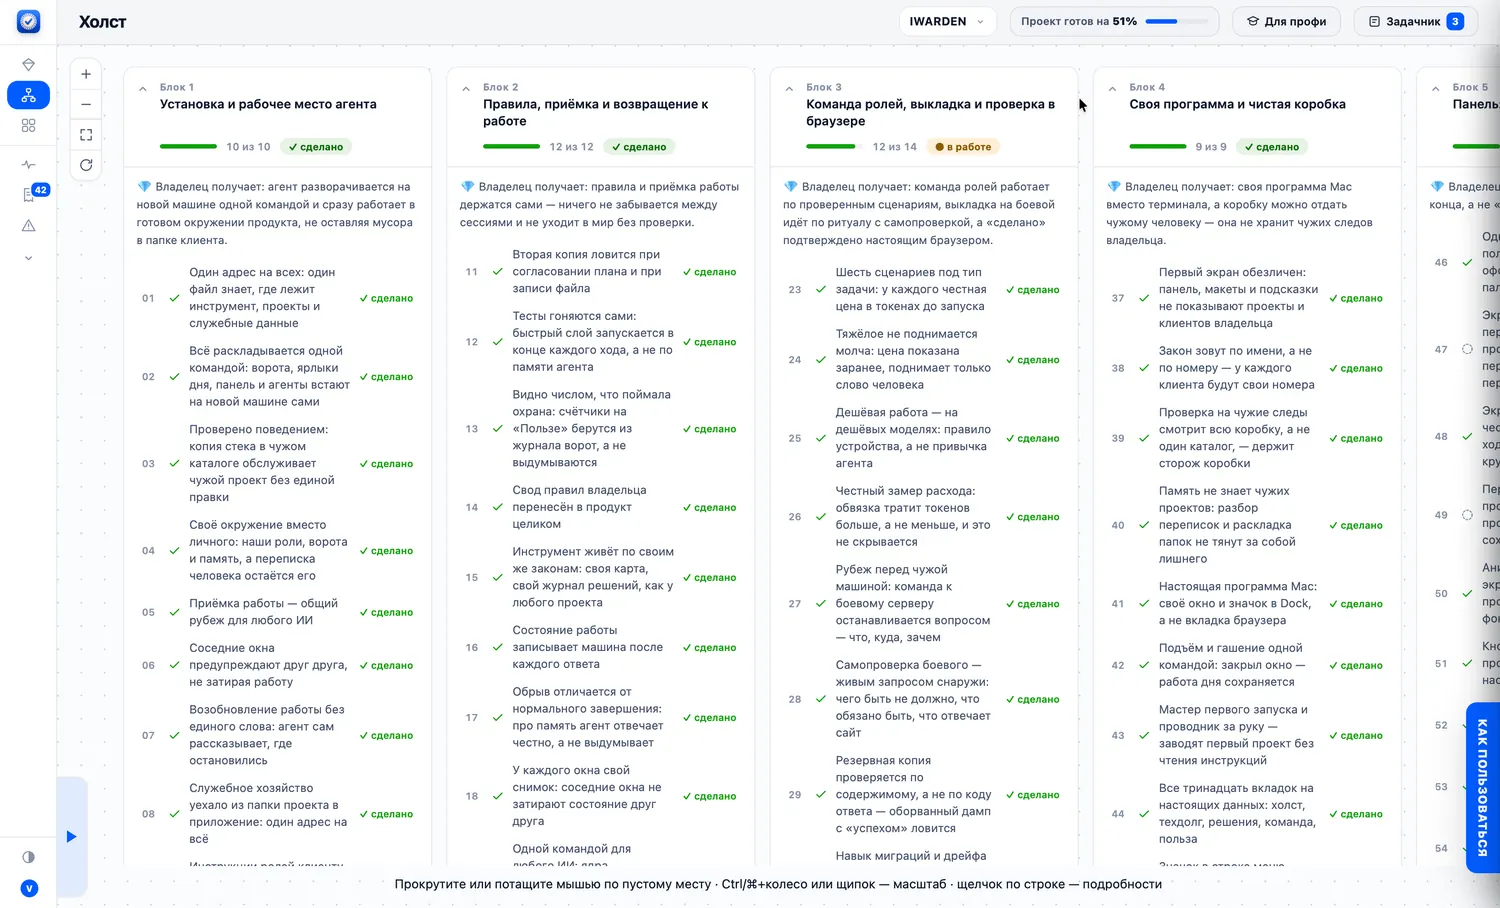Click the 'сделано' status of row 38
Viewport: 1500px width, 908px height.
(1356, 368)
